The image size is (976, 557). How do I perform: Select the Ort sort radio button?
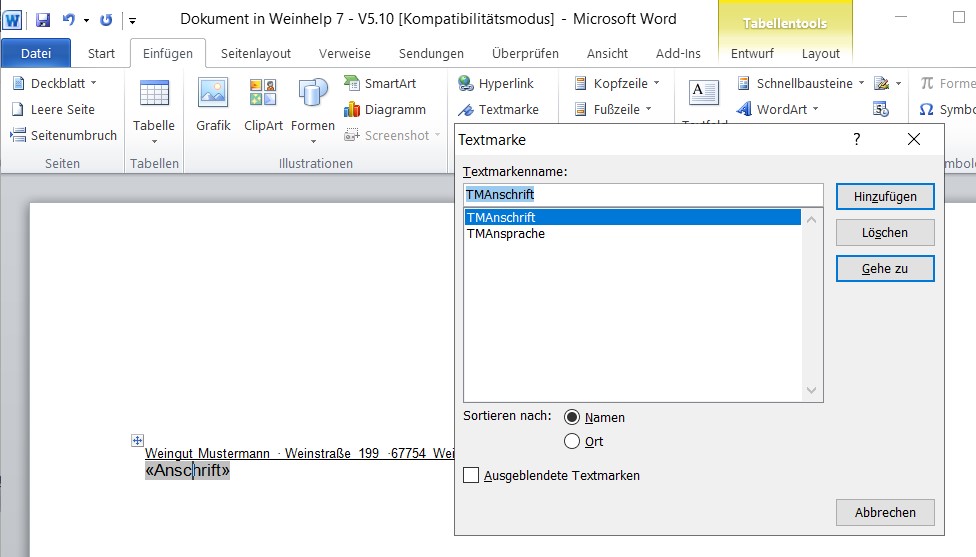[x=572, y=441]
